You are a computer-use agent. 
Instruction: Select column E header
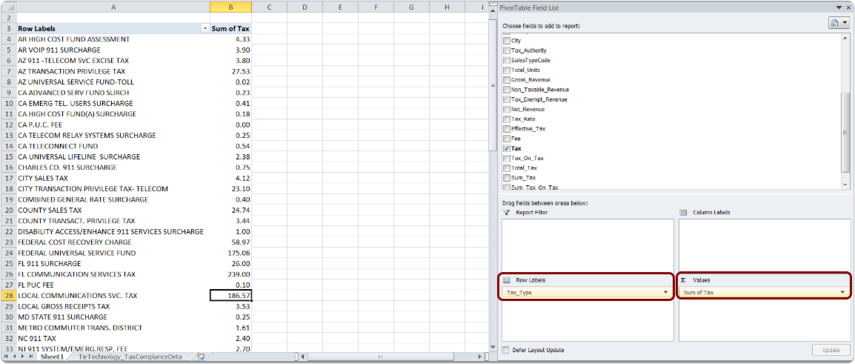pyautogui.click(x=340, y=7)
